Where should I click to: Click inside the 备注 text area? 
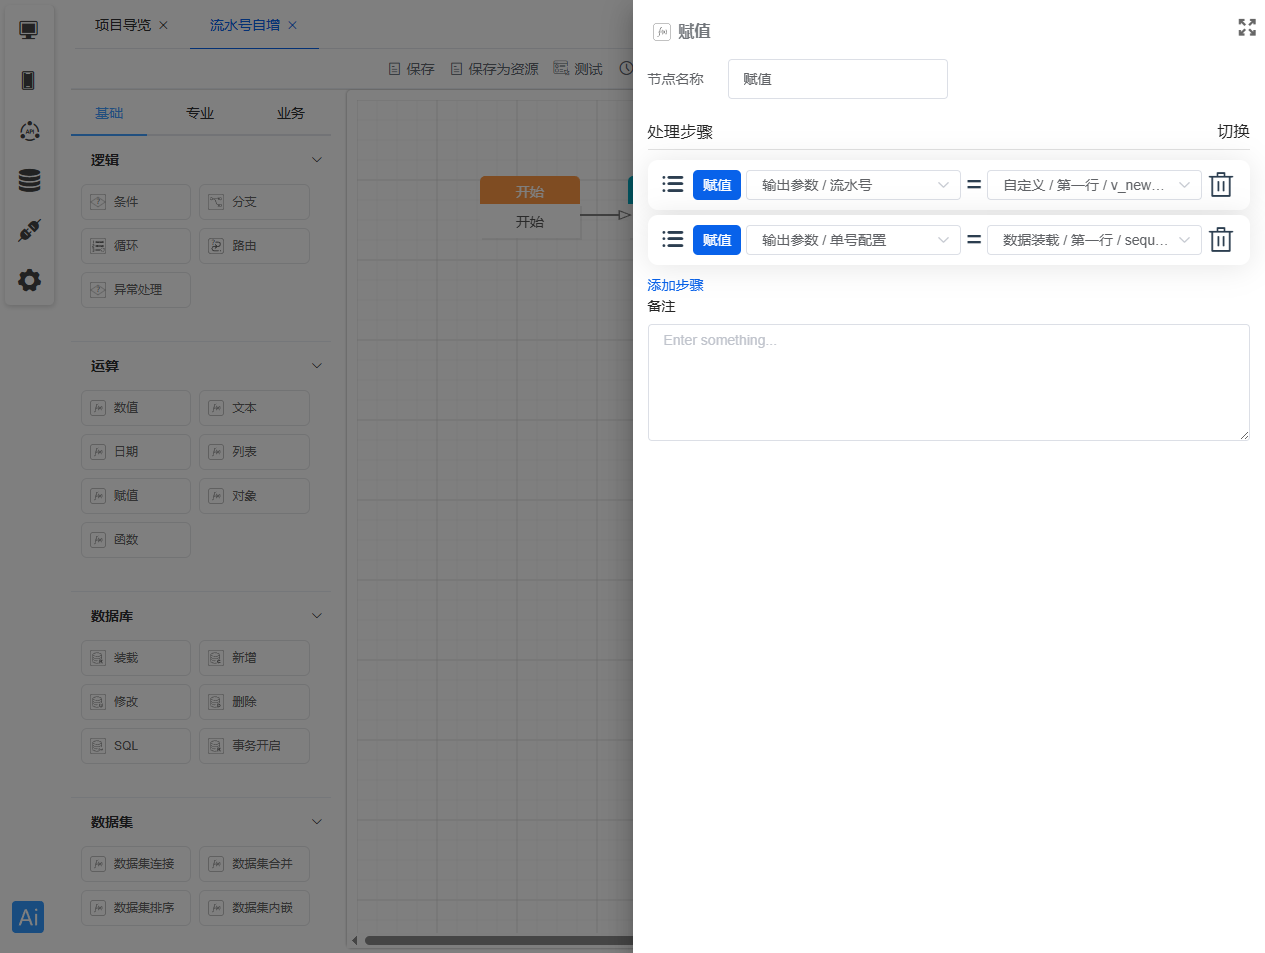pos(948,382)
